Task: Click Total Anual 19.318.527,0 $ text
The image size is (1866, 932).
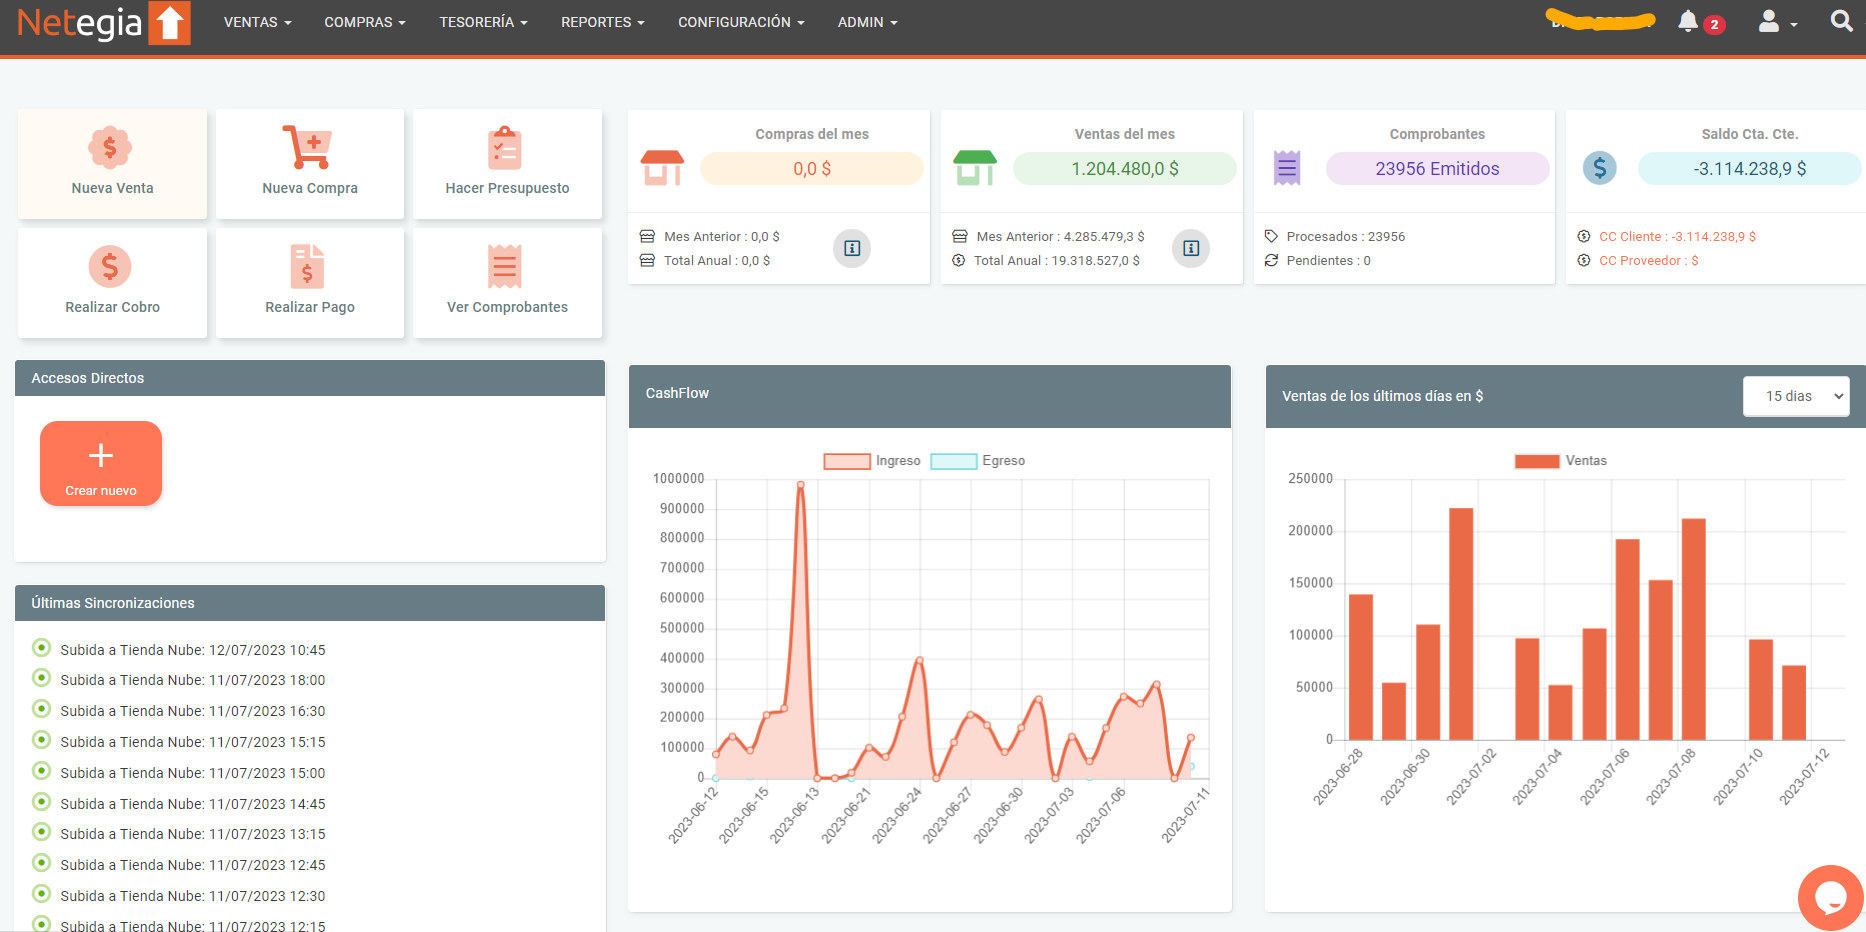Action: click(x=1056, y=261)
